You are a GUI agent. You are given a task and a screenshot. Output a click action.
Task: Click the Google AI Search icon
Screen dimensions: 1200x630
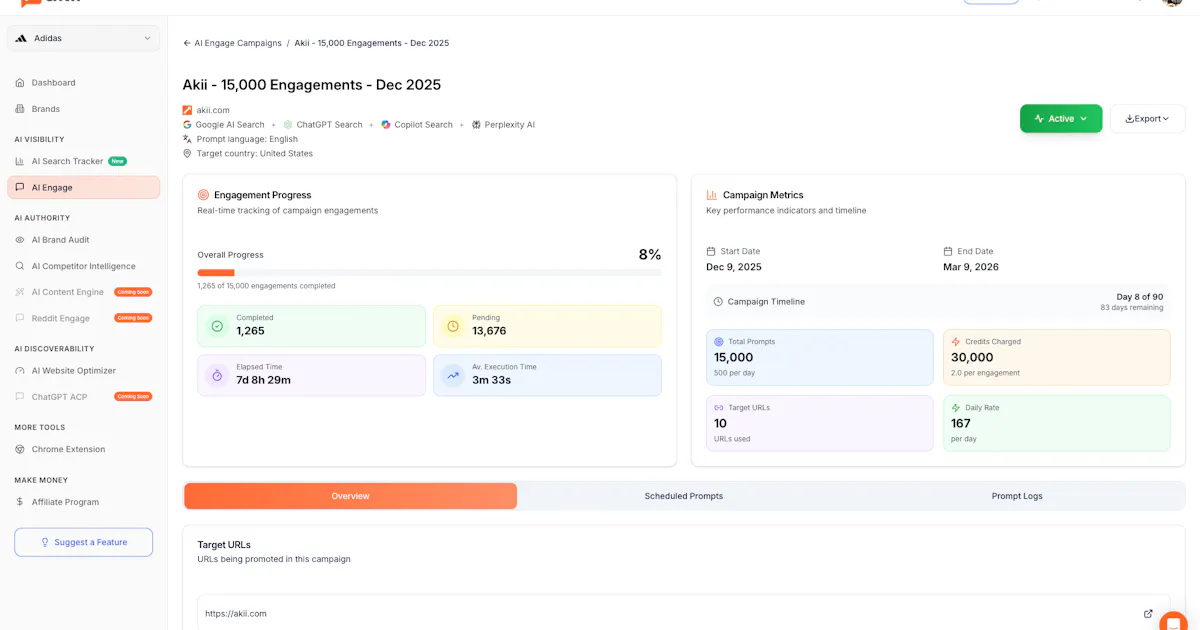pyautogui.click(x=187, y=125)
